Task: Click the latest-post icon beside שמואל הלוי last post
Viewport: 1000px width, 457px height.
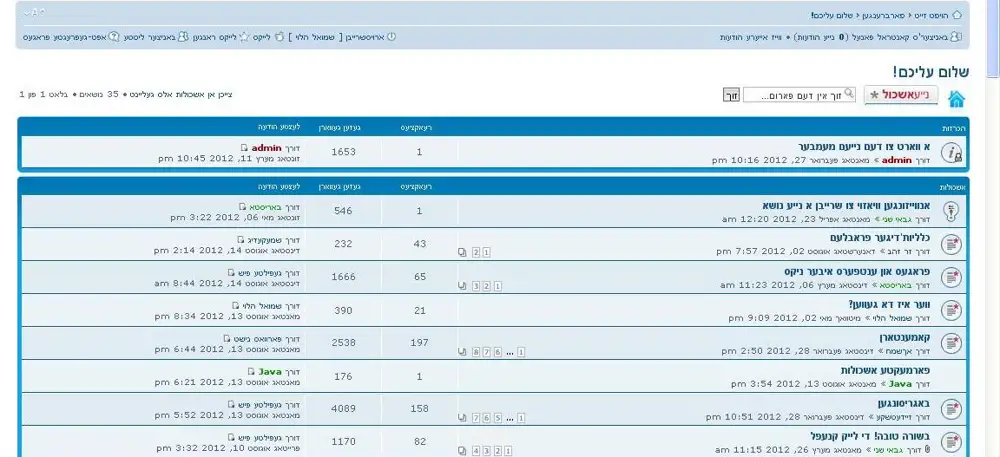Action: (235, 305)
